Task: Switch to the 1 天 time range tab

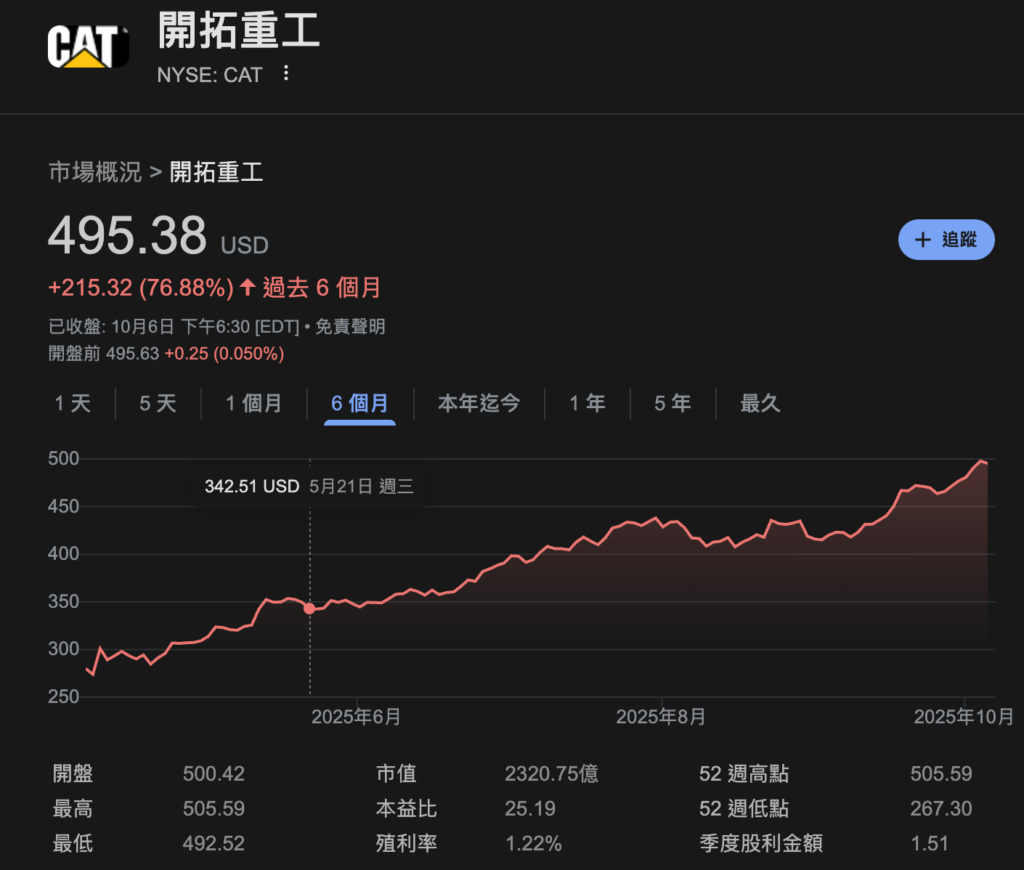Action: [72, 404]
